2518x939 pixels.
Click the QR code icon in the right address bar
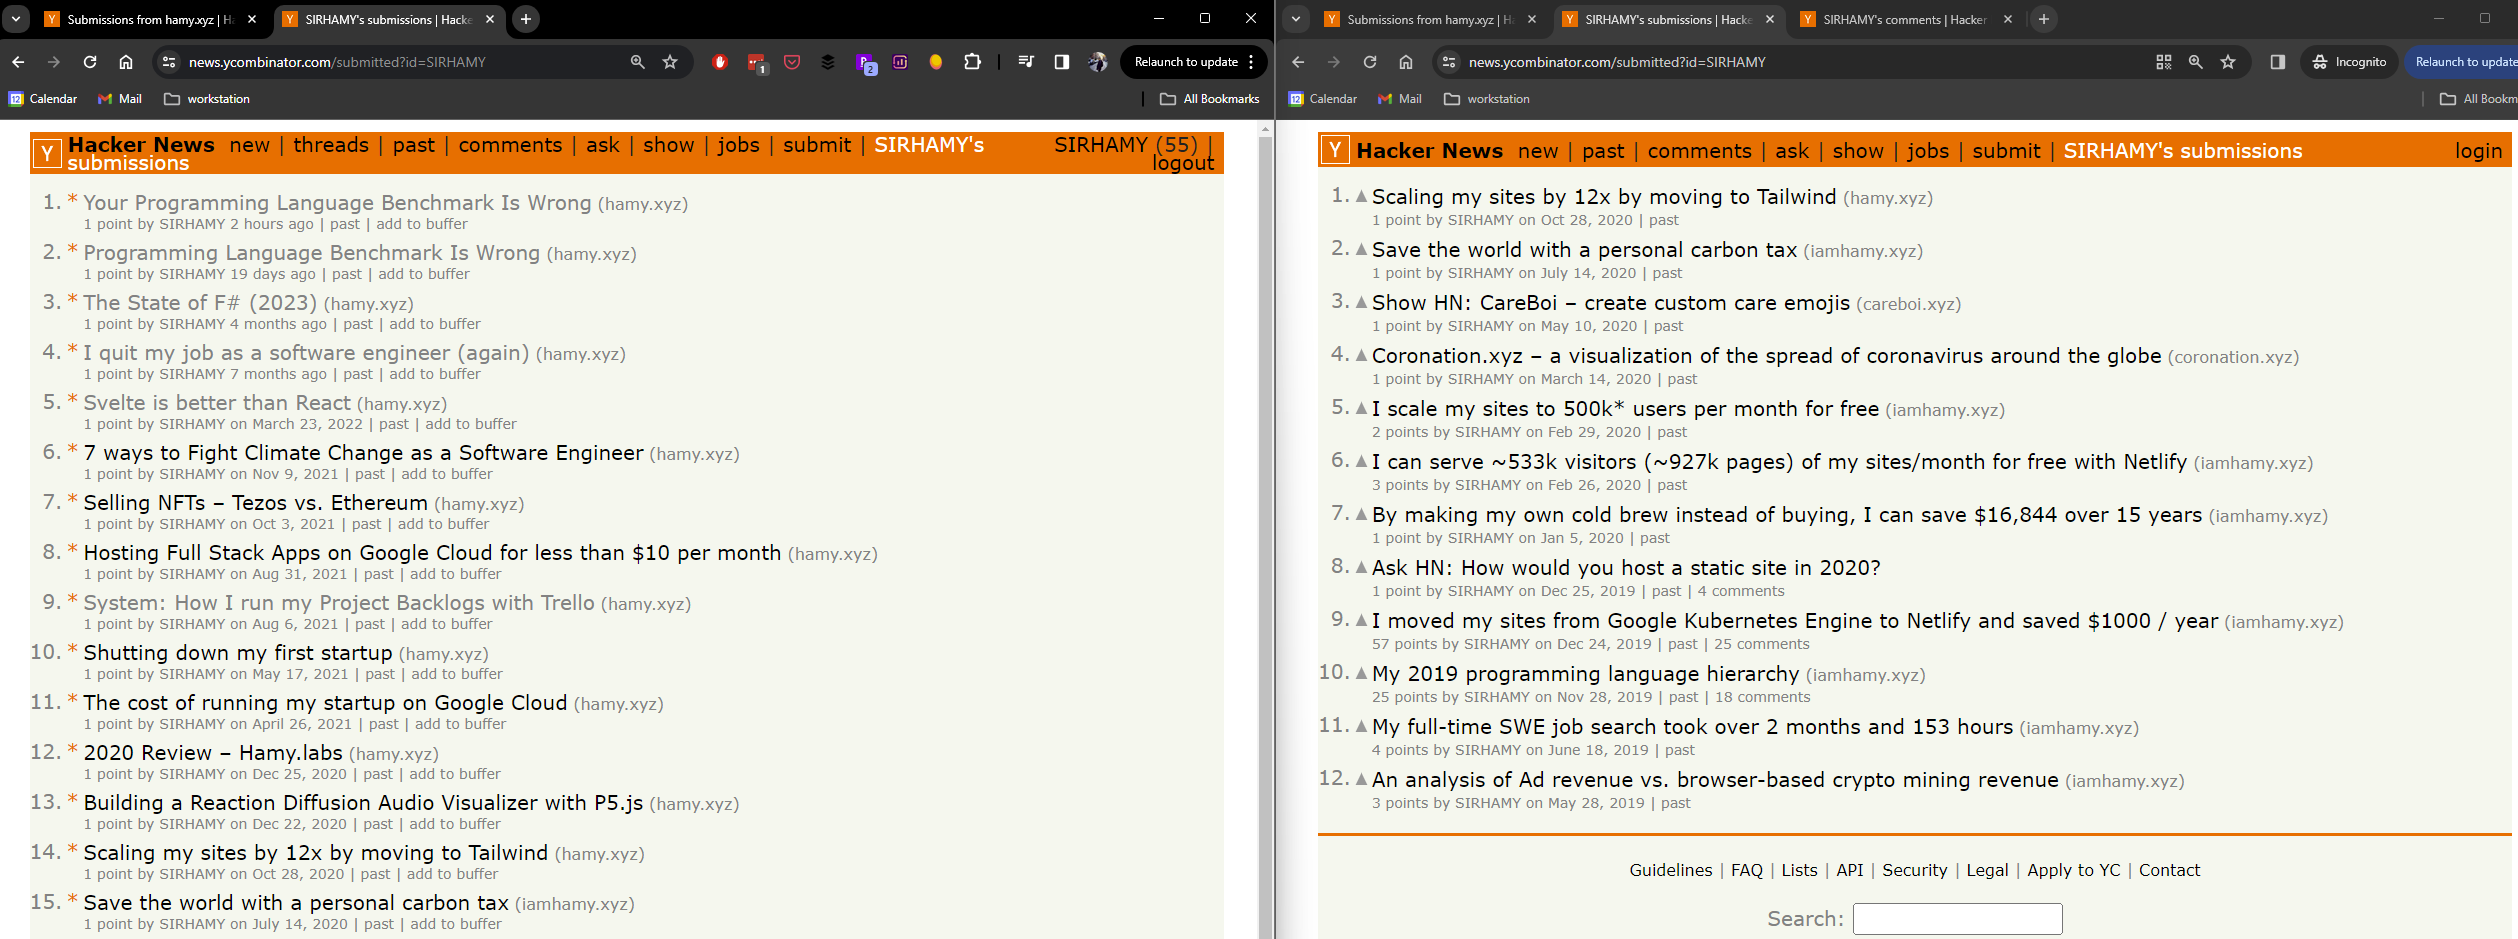click(x=2164, y=62)
